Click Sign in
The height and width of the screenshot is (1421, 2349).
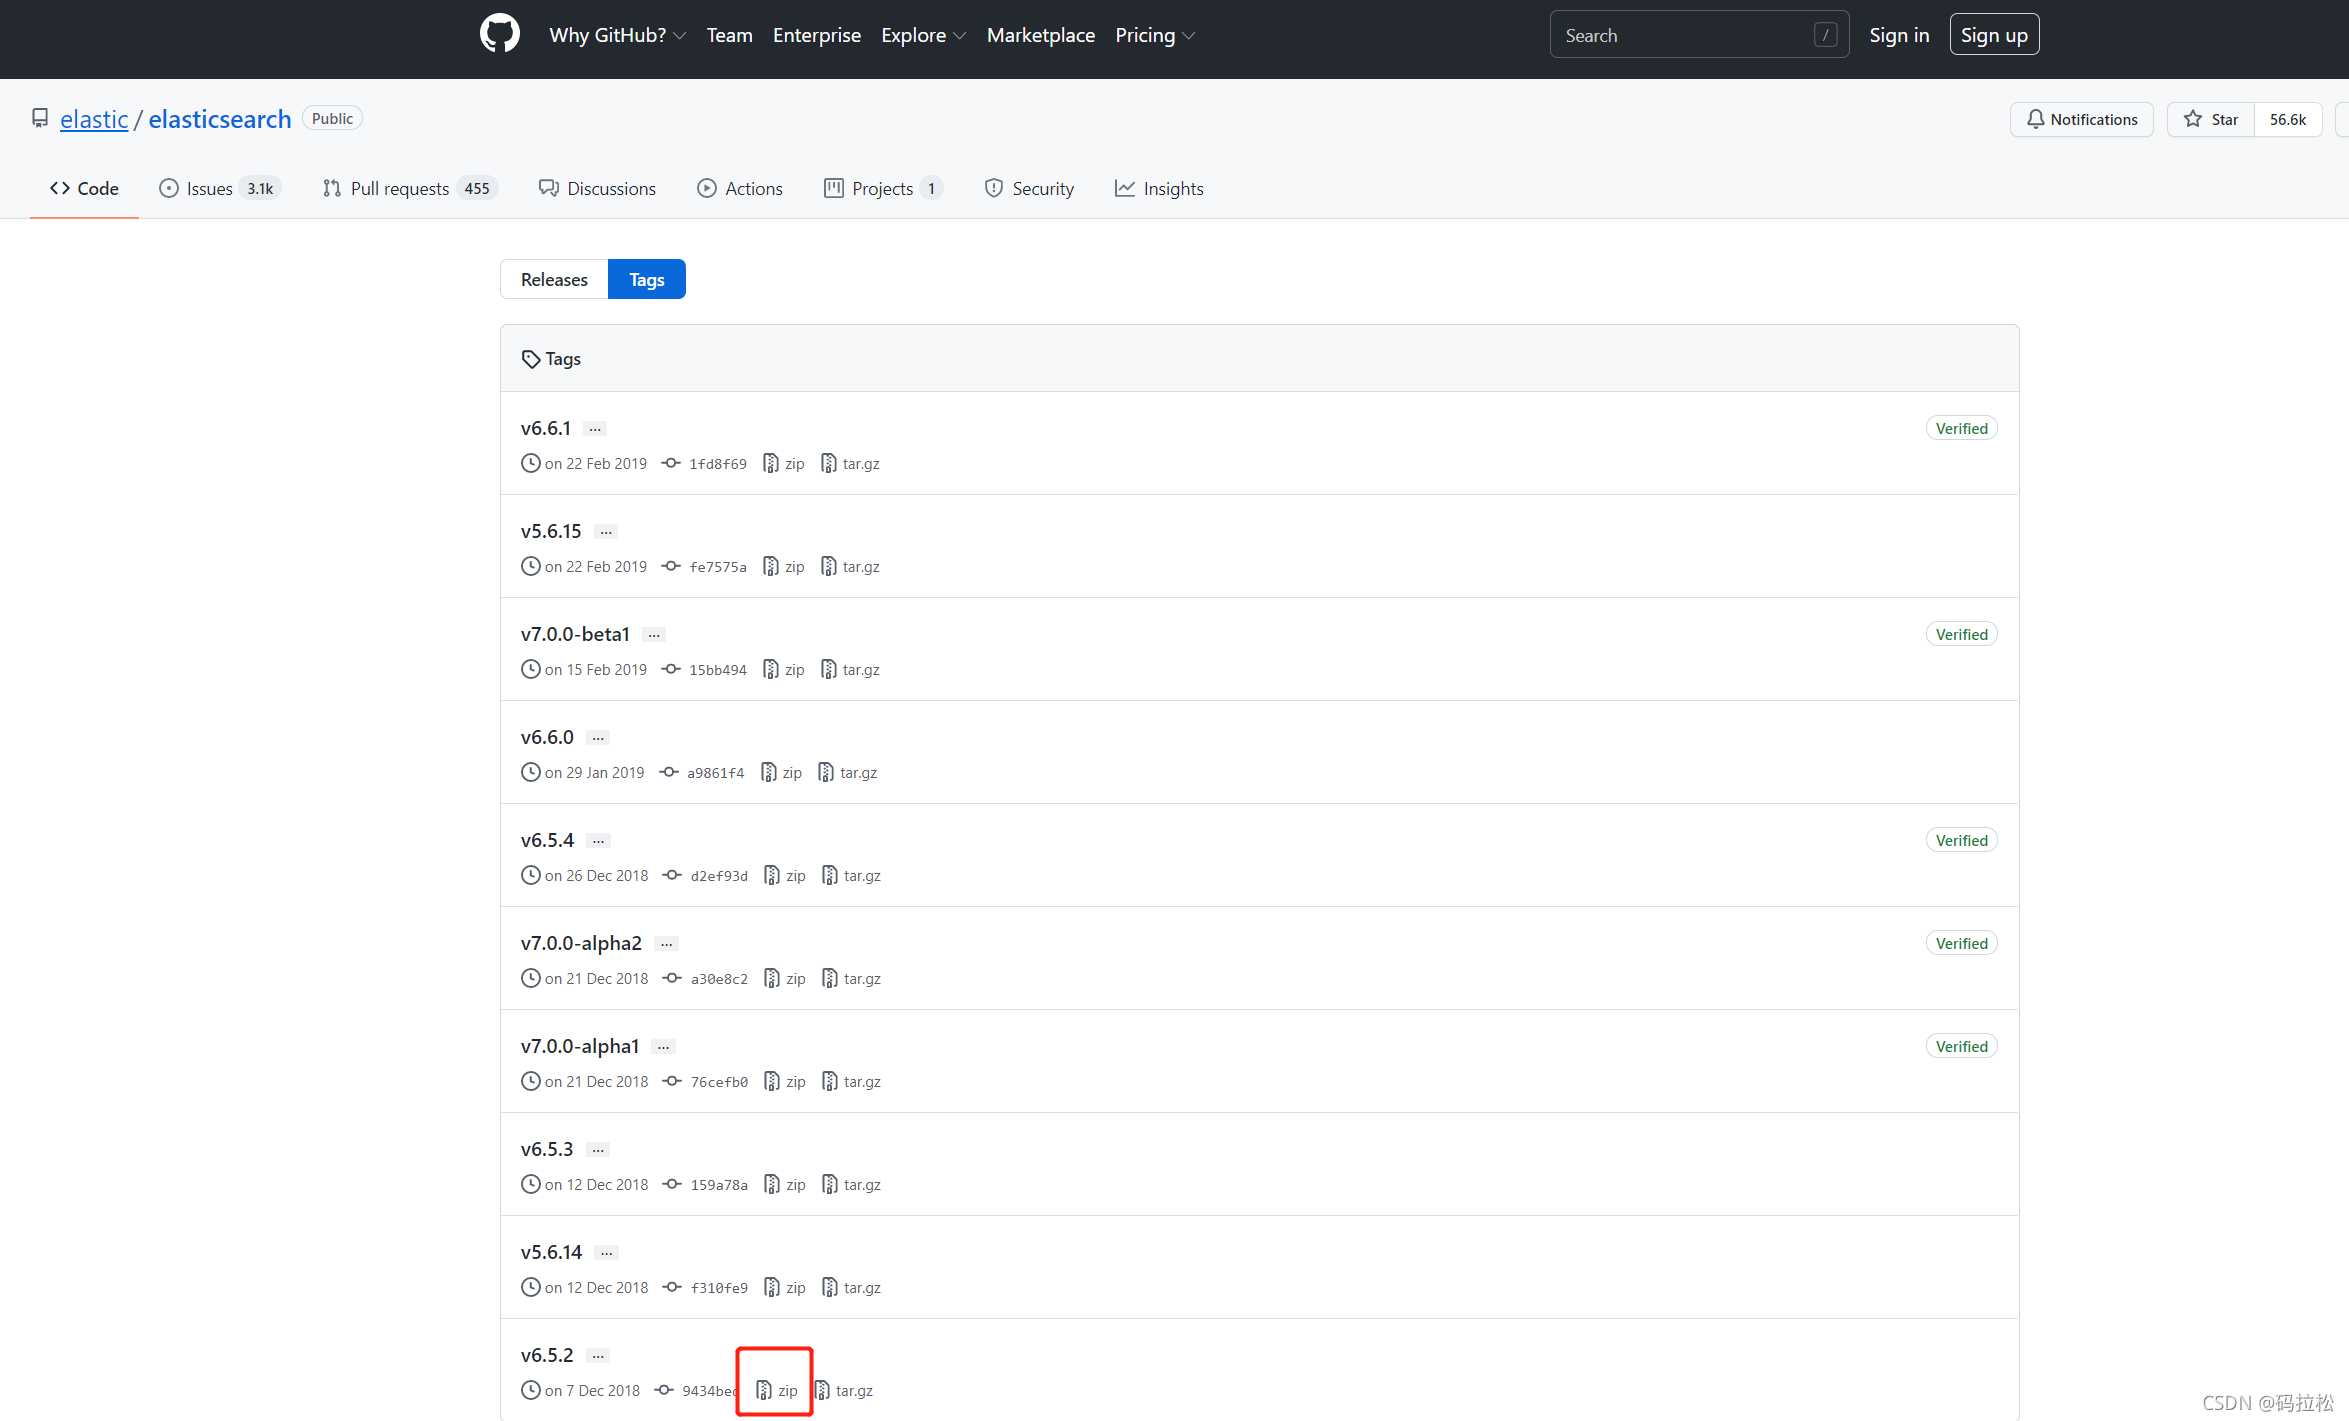coord(1899,35)
